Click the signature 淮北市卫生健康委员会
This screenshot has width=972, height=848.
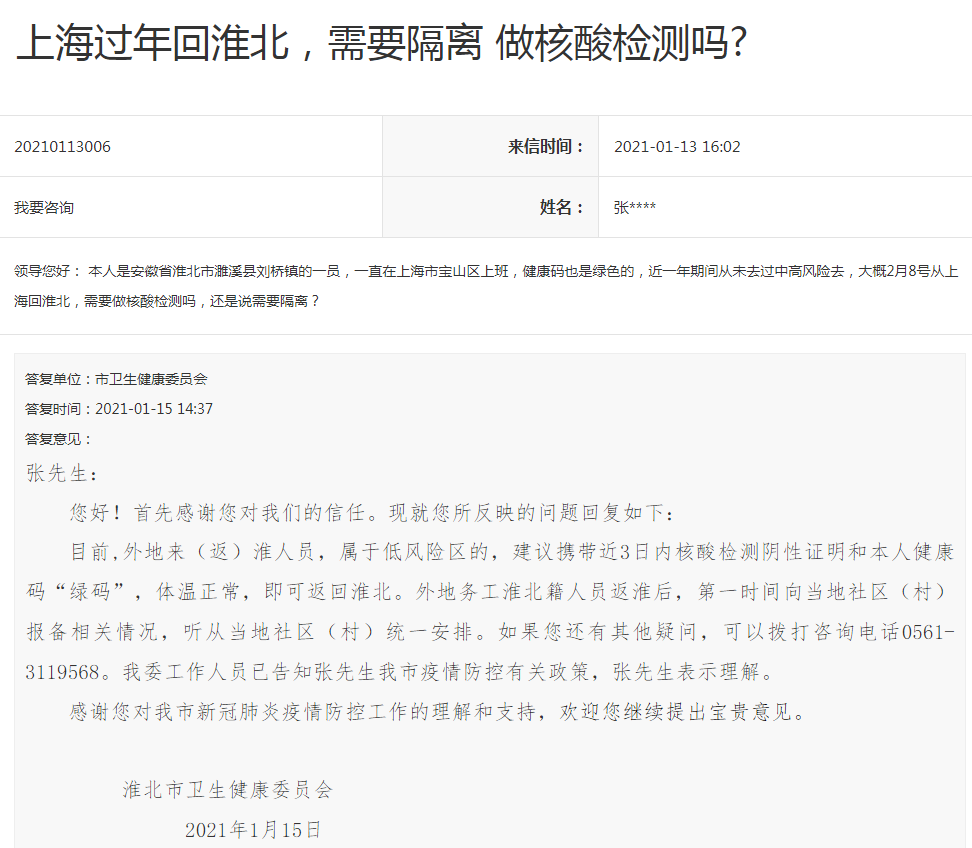(x=228, y=790)
